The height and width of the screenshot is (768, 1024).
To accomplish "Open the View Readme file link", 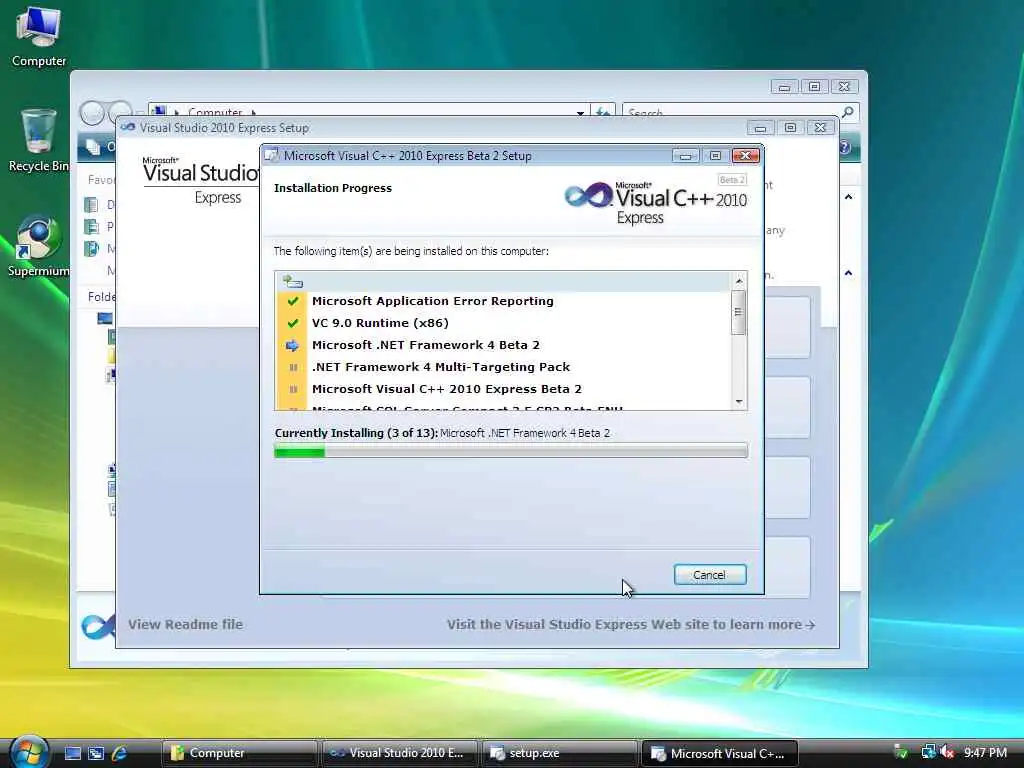I will pos(185,624).
